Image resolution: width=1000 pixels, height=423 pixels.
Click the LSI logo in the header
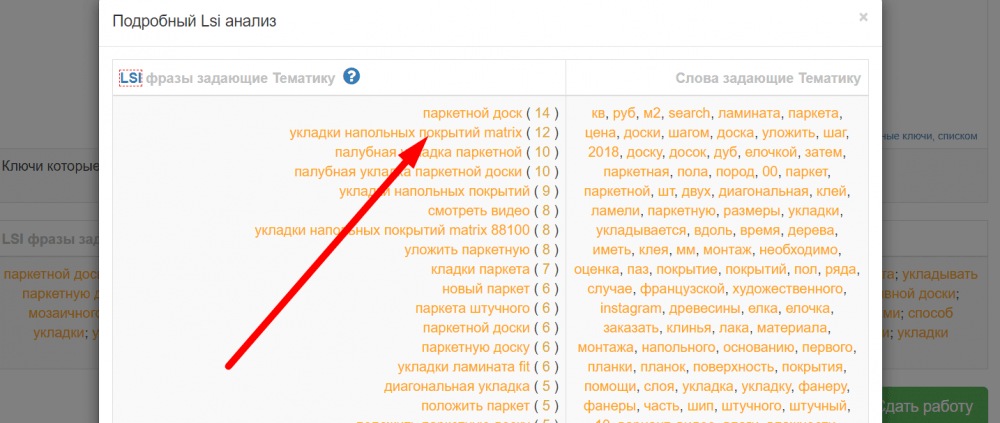[x=131, y=78]
